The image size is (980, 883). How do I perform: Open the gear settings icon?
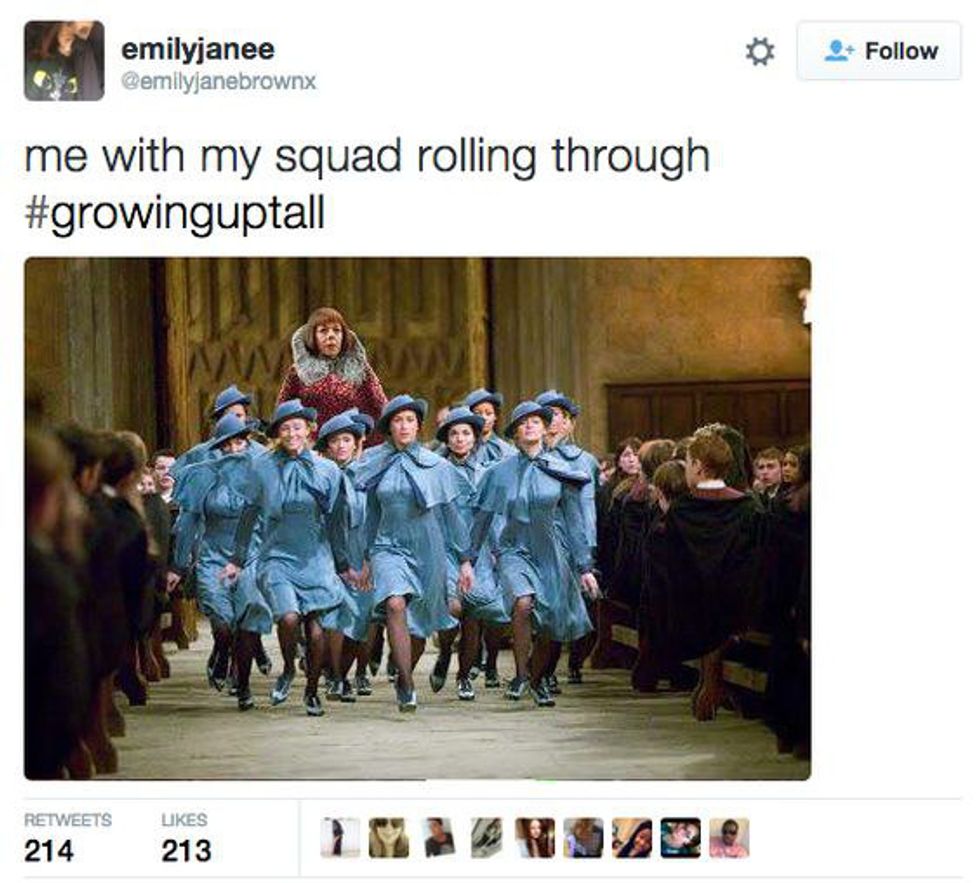(760, 51)
